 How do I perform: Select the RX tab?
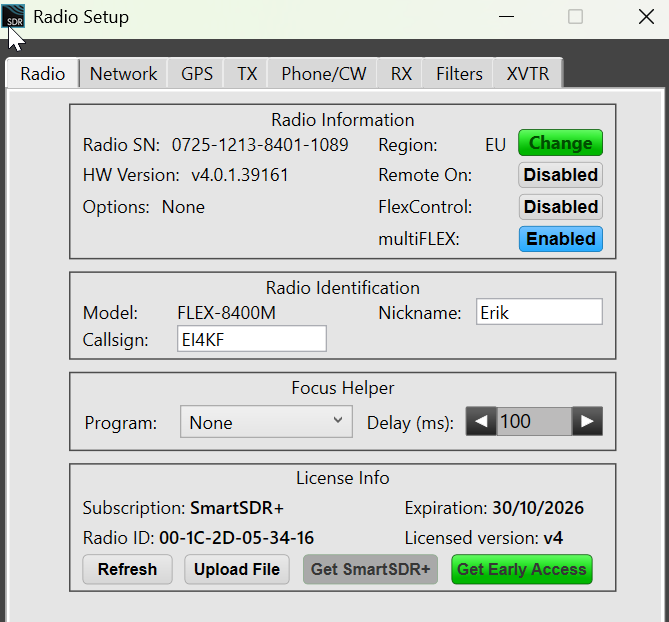(x=401, y=74)
